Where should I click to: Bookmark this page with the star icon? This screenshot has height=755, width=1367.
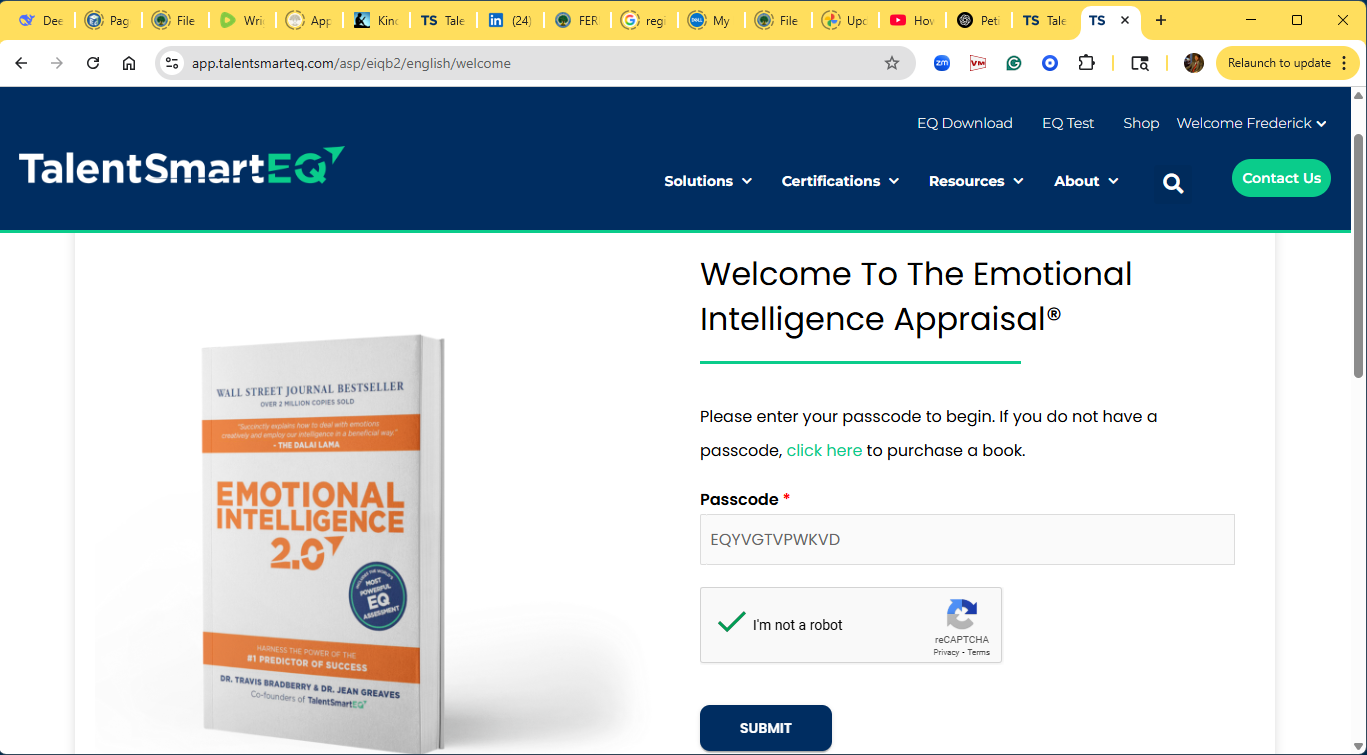tap(892, 63)
